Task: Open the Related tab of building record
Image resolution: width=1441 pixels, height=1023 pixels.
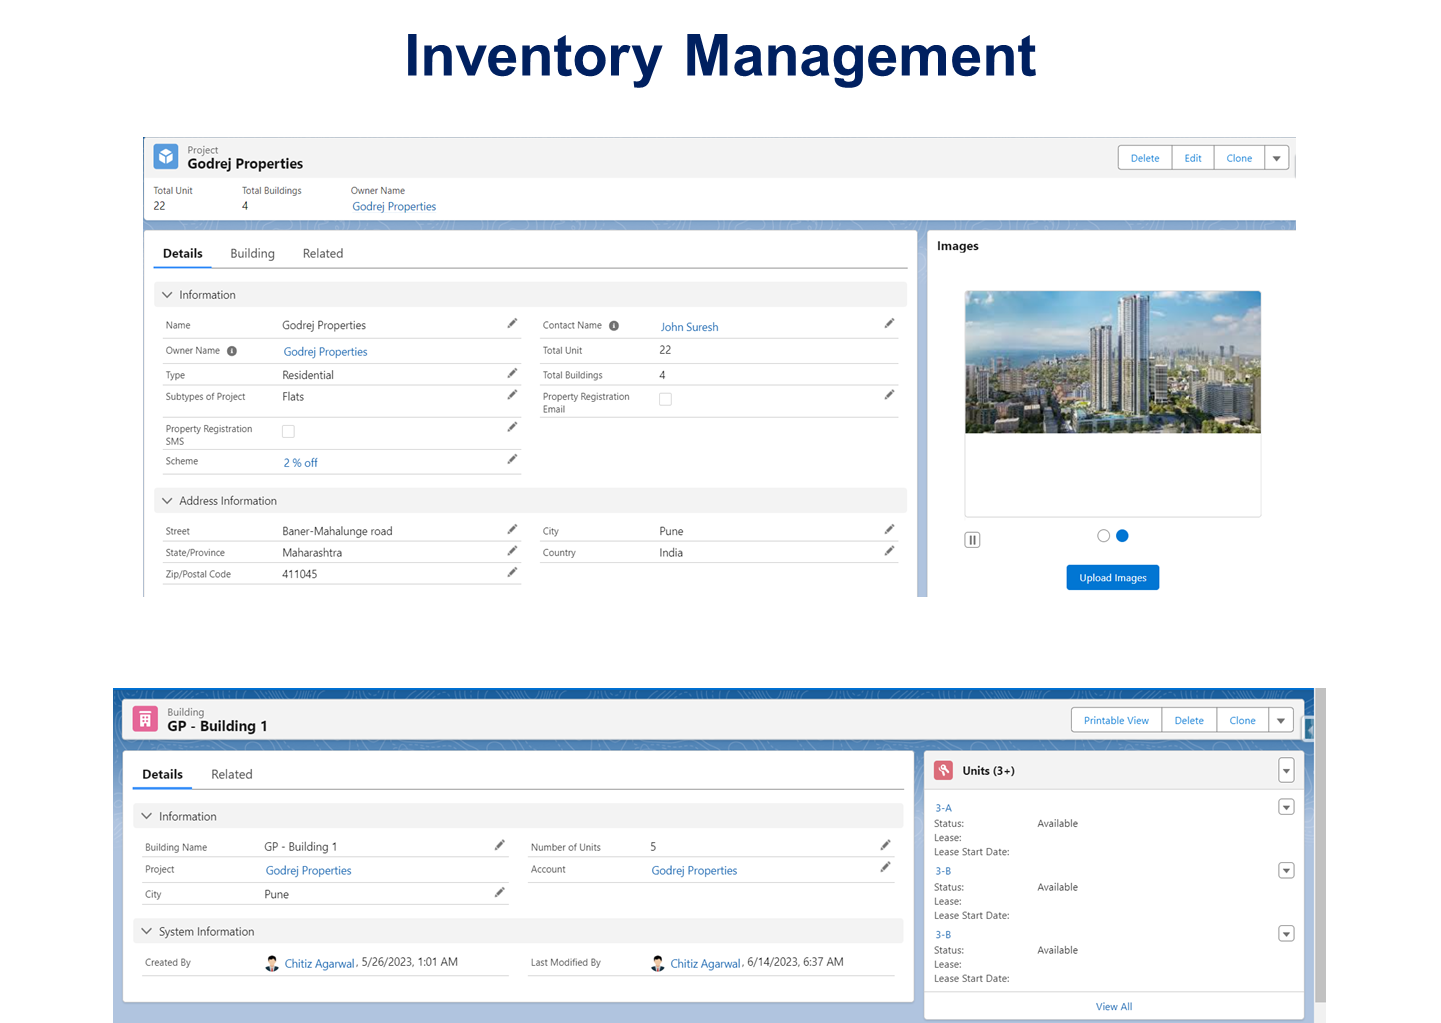Action: [231, 774]
